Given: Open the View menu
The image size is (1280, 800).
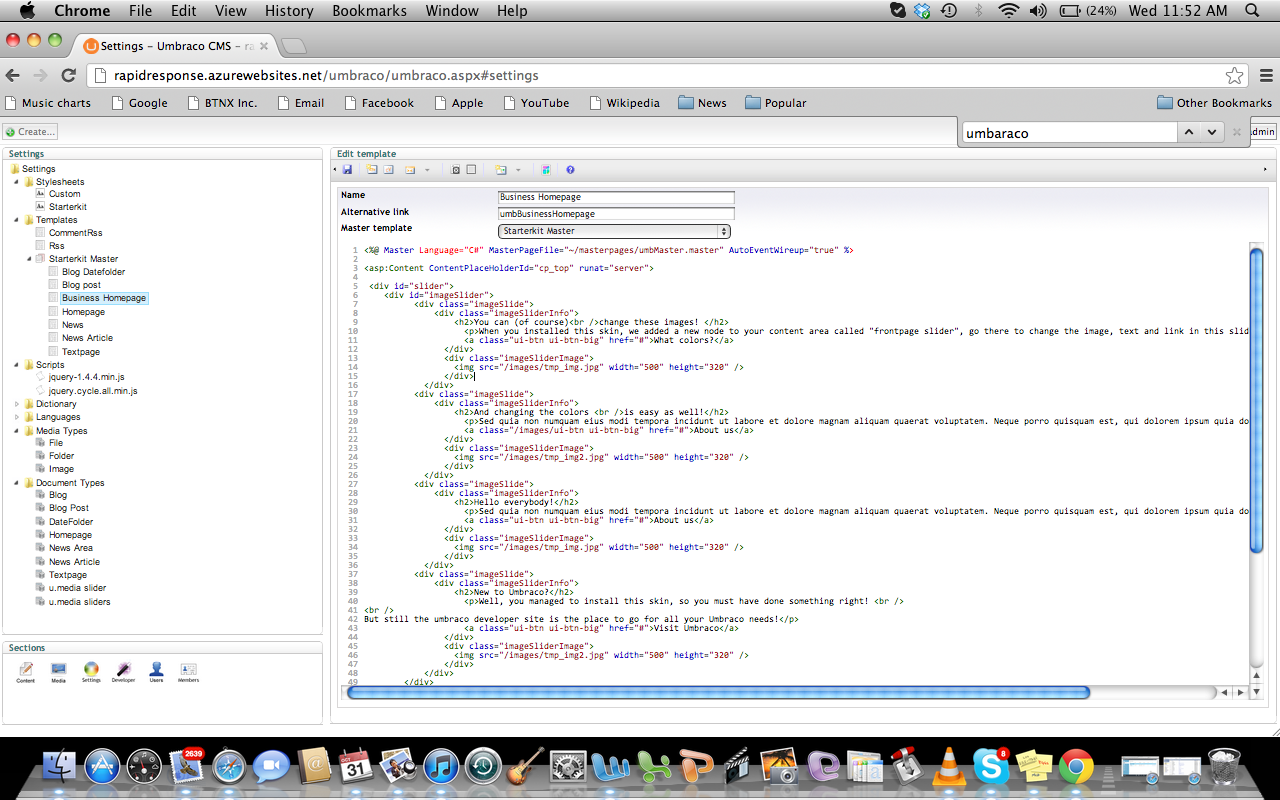Looking at the screenshot, I should (231, 11).
